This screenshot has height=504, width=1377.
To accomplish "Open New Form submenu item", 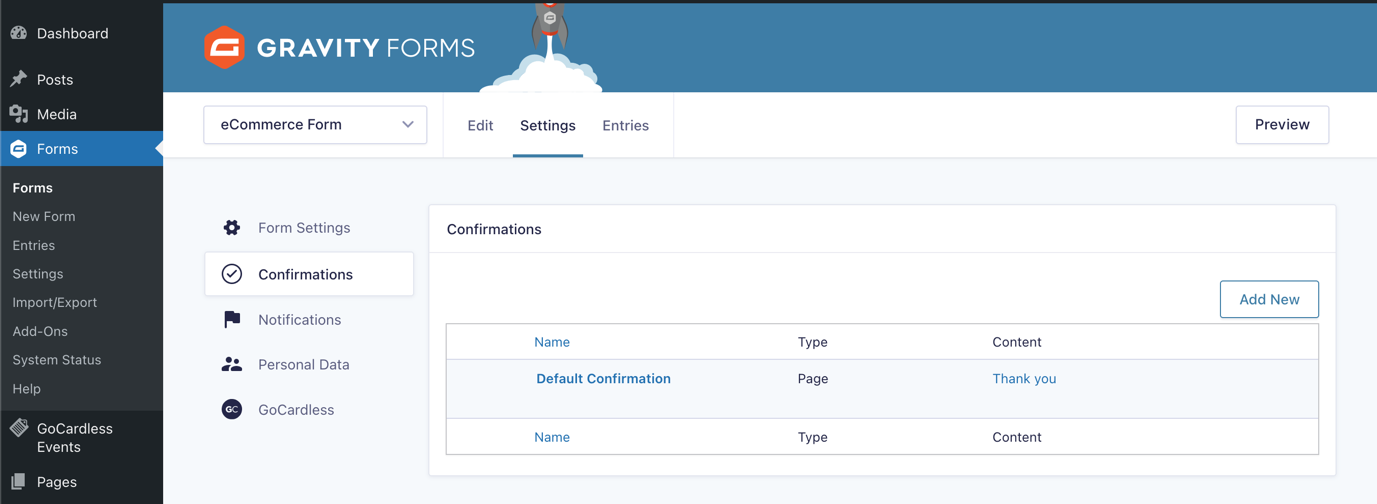I will pyautogui.click(x=44, y=216).
